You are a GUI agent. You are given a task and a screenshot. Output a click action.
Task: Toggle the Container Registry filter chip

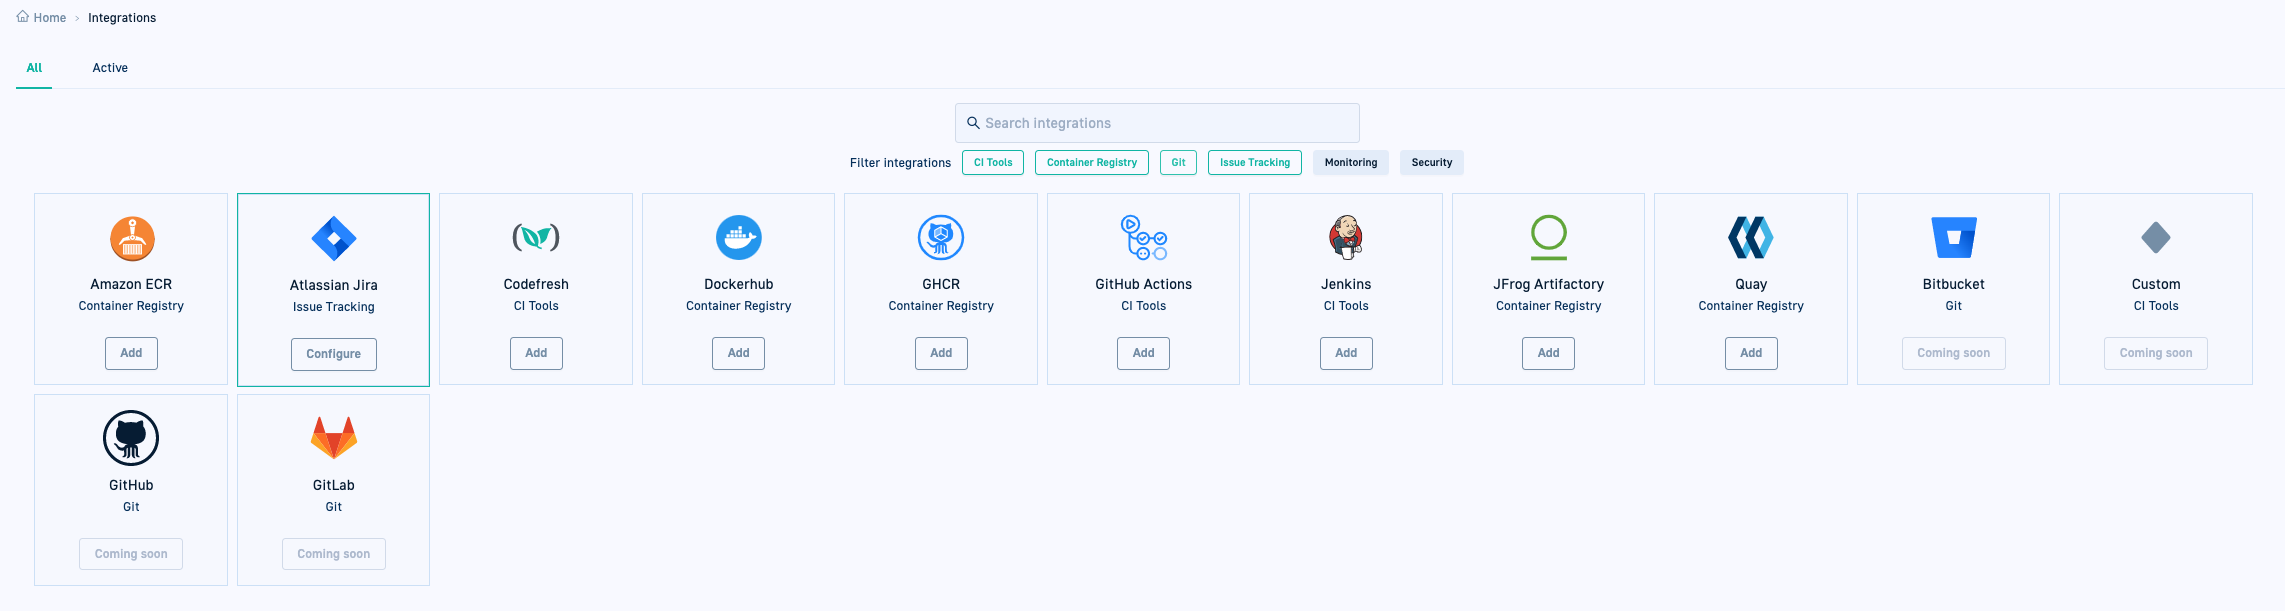pyautogui.click(x=1091, y=163)
